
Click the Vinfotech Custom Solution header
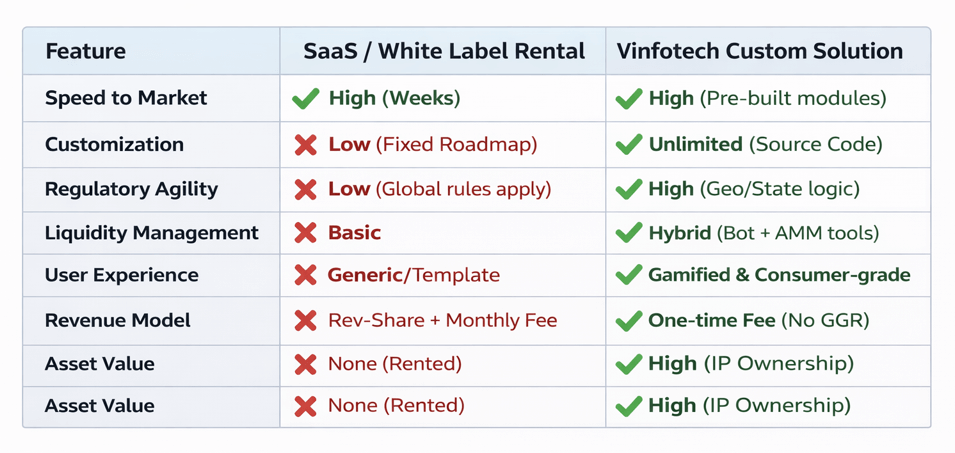click(759, 51)
